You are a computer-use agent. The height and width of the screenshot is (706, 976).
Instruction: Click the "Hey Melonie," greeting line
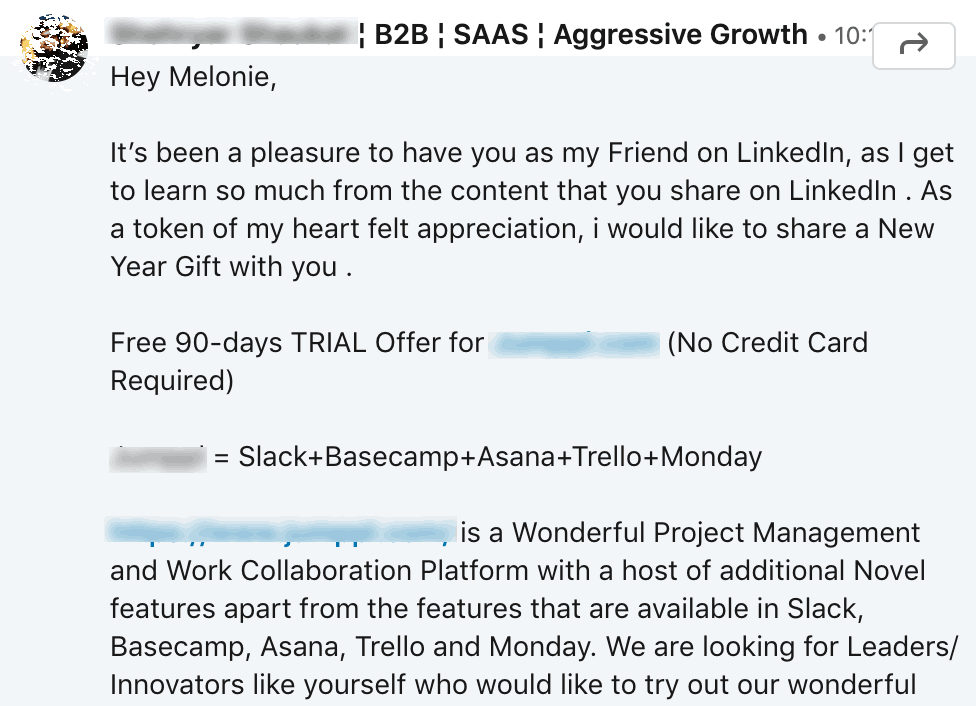193,77
